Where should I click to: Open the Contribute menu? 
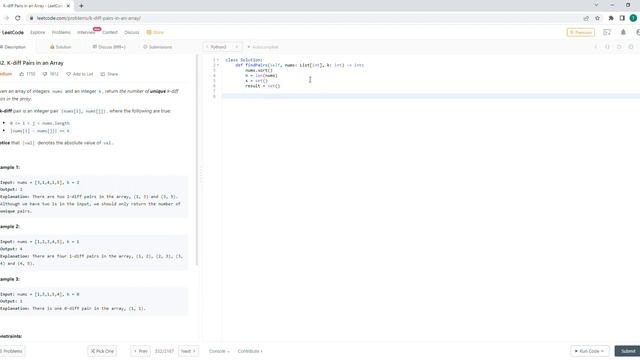tap(250, 351)
